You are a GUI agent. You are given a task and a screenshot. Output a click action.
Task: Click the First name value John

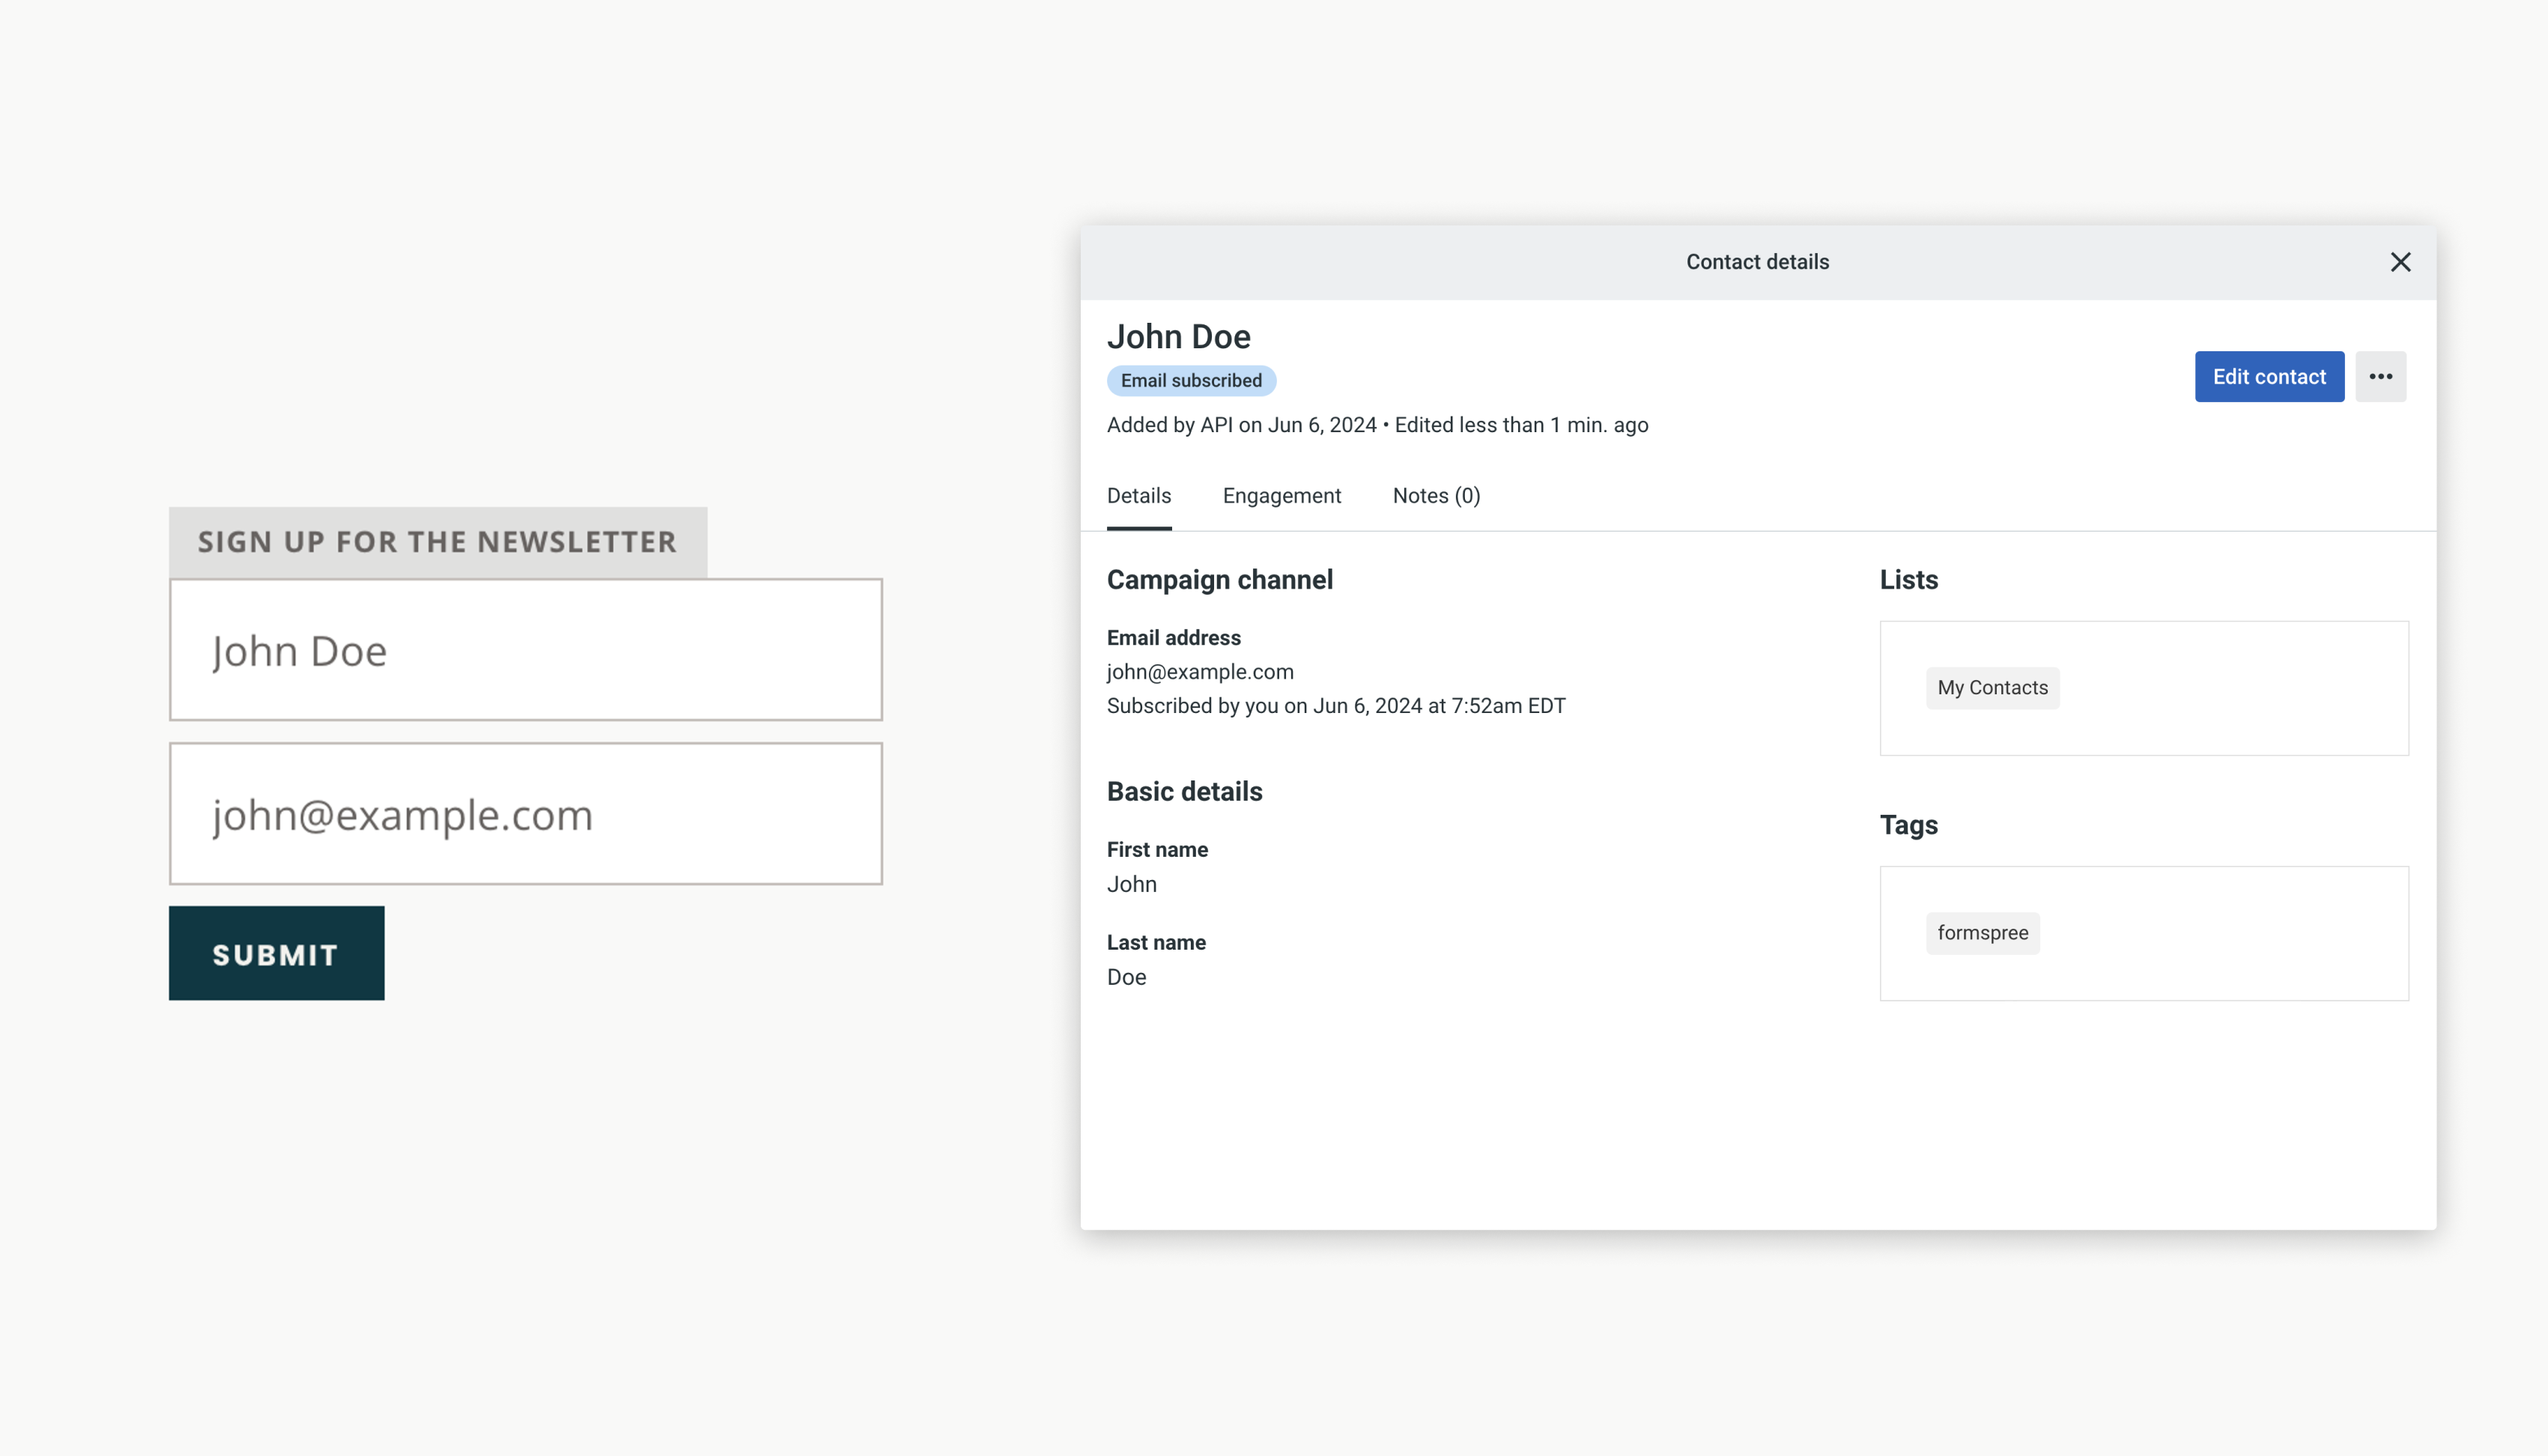(x=1131, y=885)
